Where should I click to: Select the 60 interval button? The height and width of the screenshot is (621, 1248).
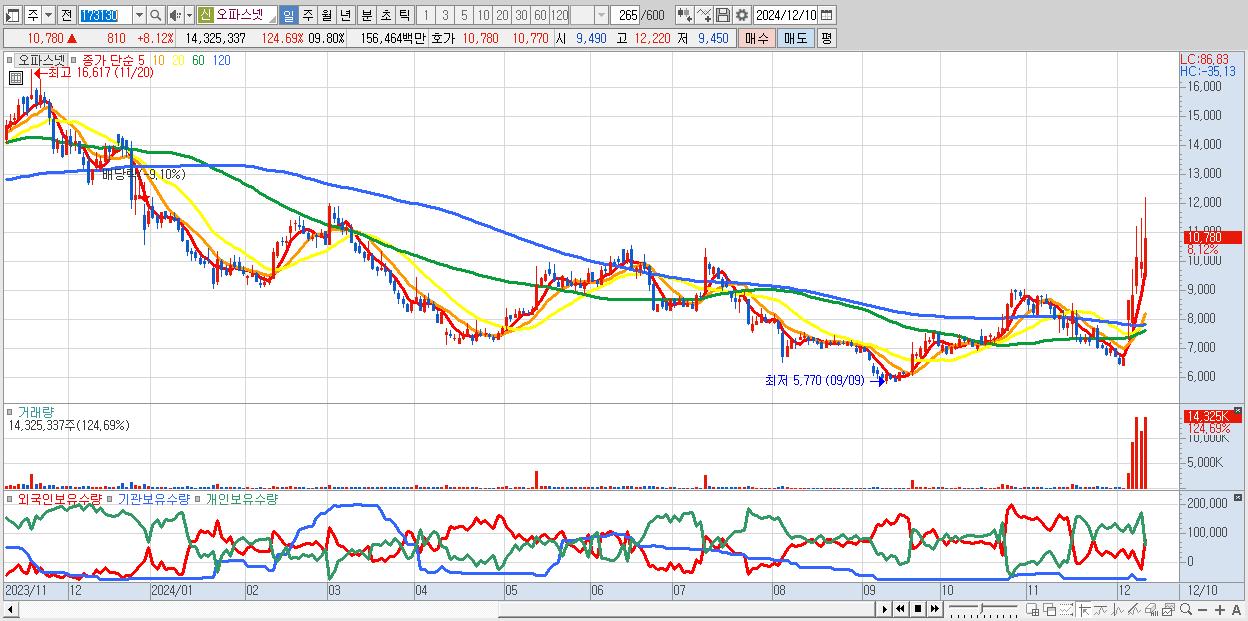(540, 15)
